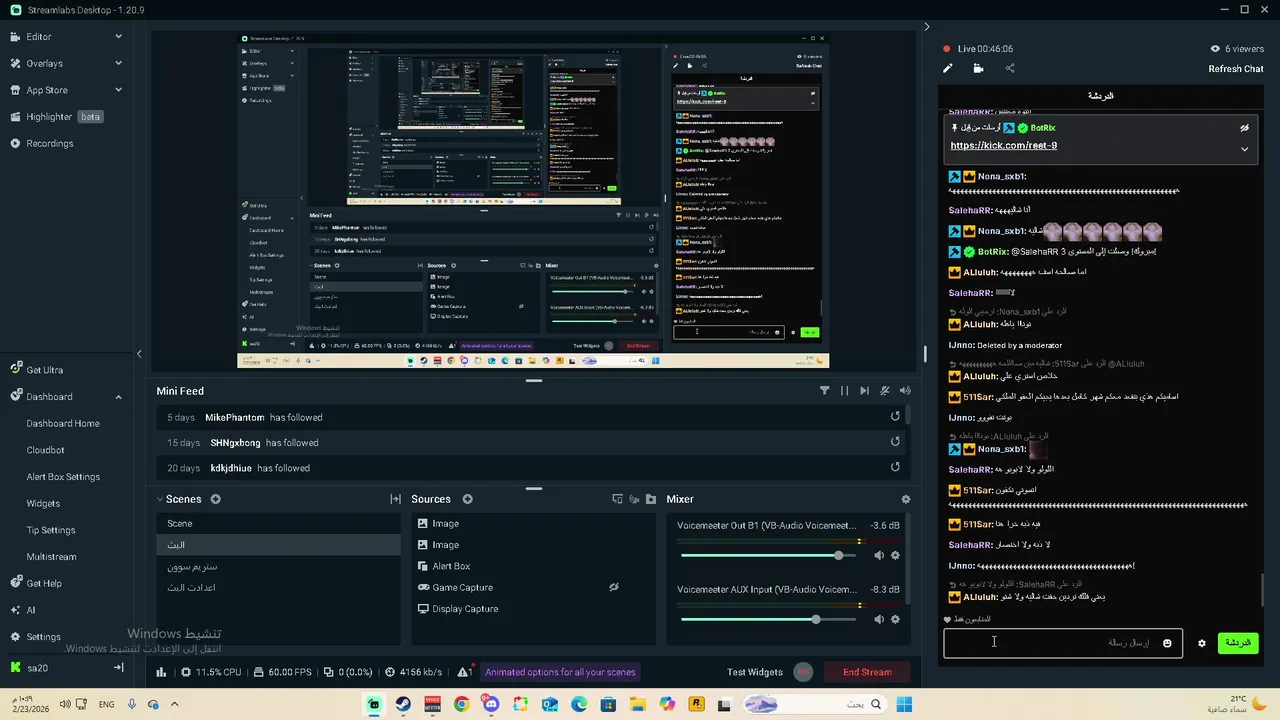This screenshot has width=1280, height=720.
Task: Collapse the chat panel with the top arrow
Action: (x=926, y=27)
